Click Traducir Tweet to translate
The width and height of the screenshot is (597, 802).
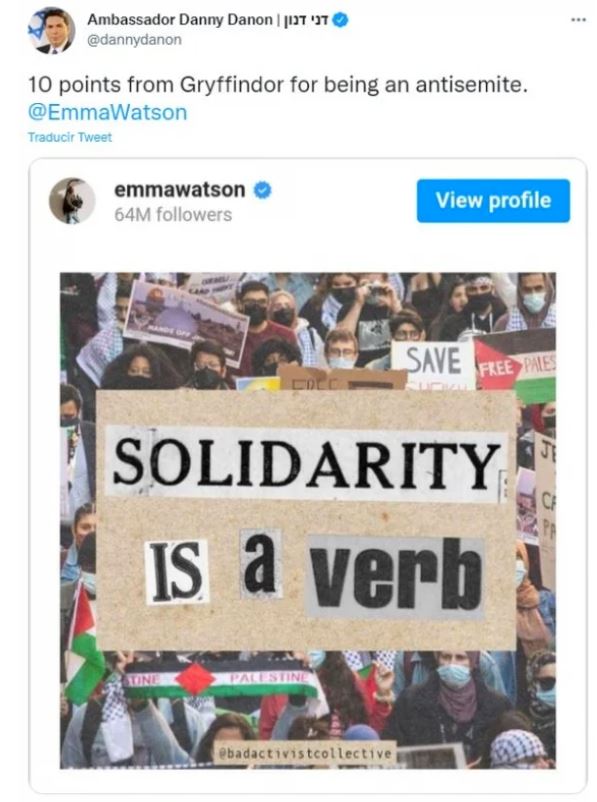[70, 137]
